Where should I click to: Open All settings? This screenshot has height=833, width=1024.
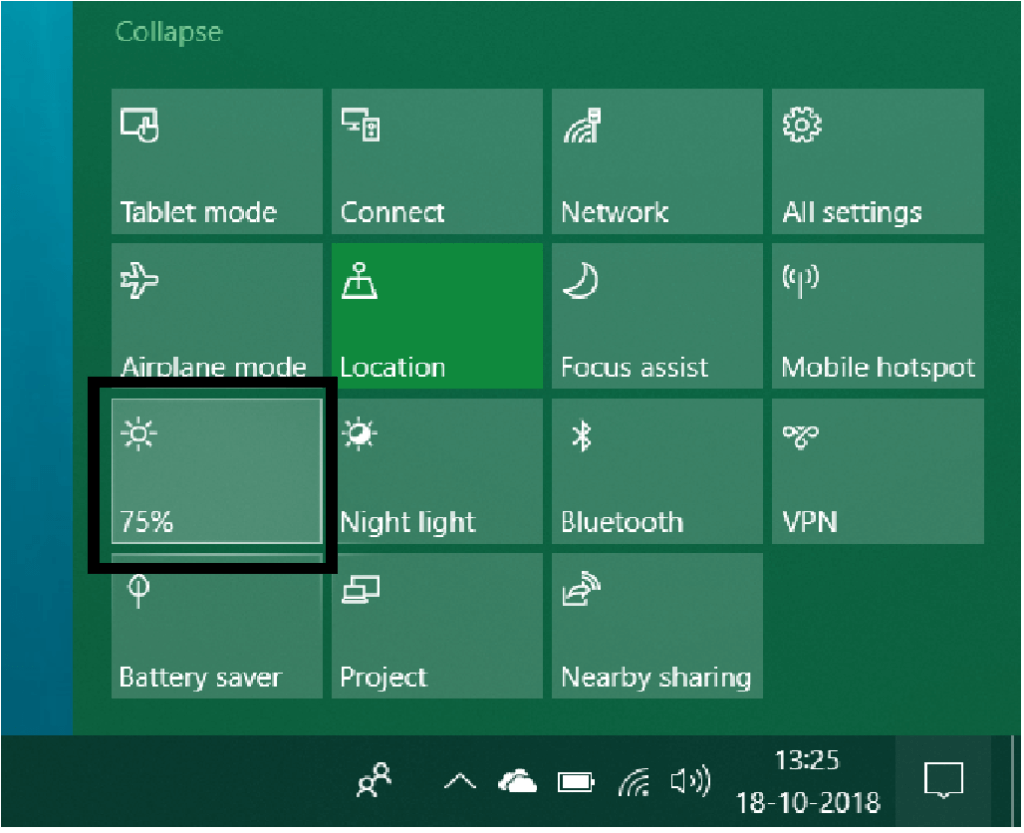877,160
